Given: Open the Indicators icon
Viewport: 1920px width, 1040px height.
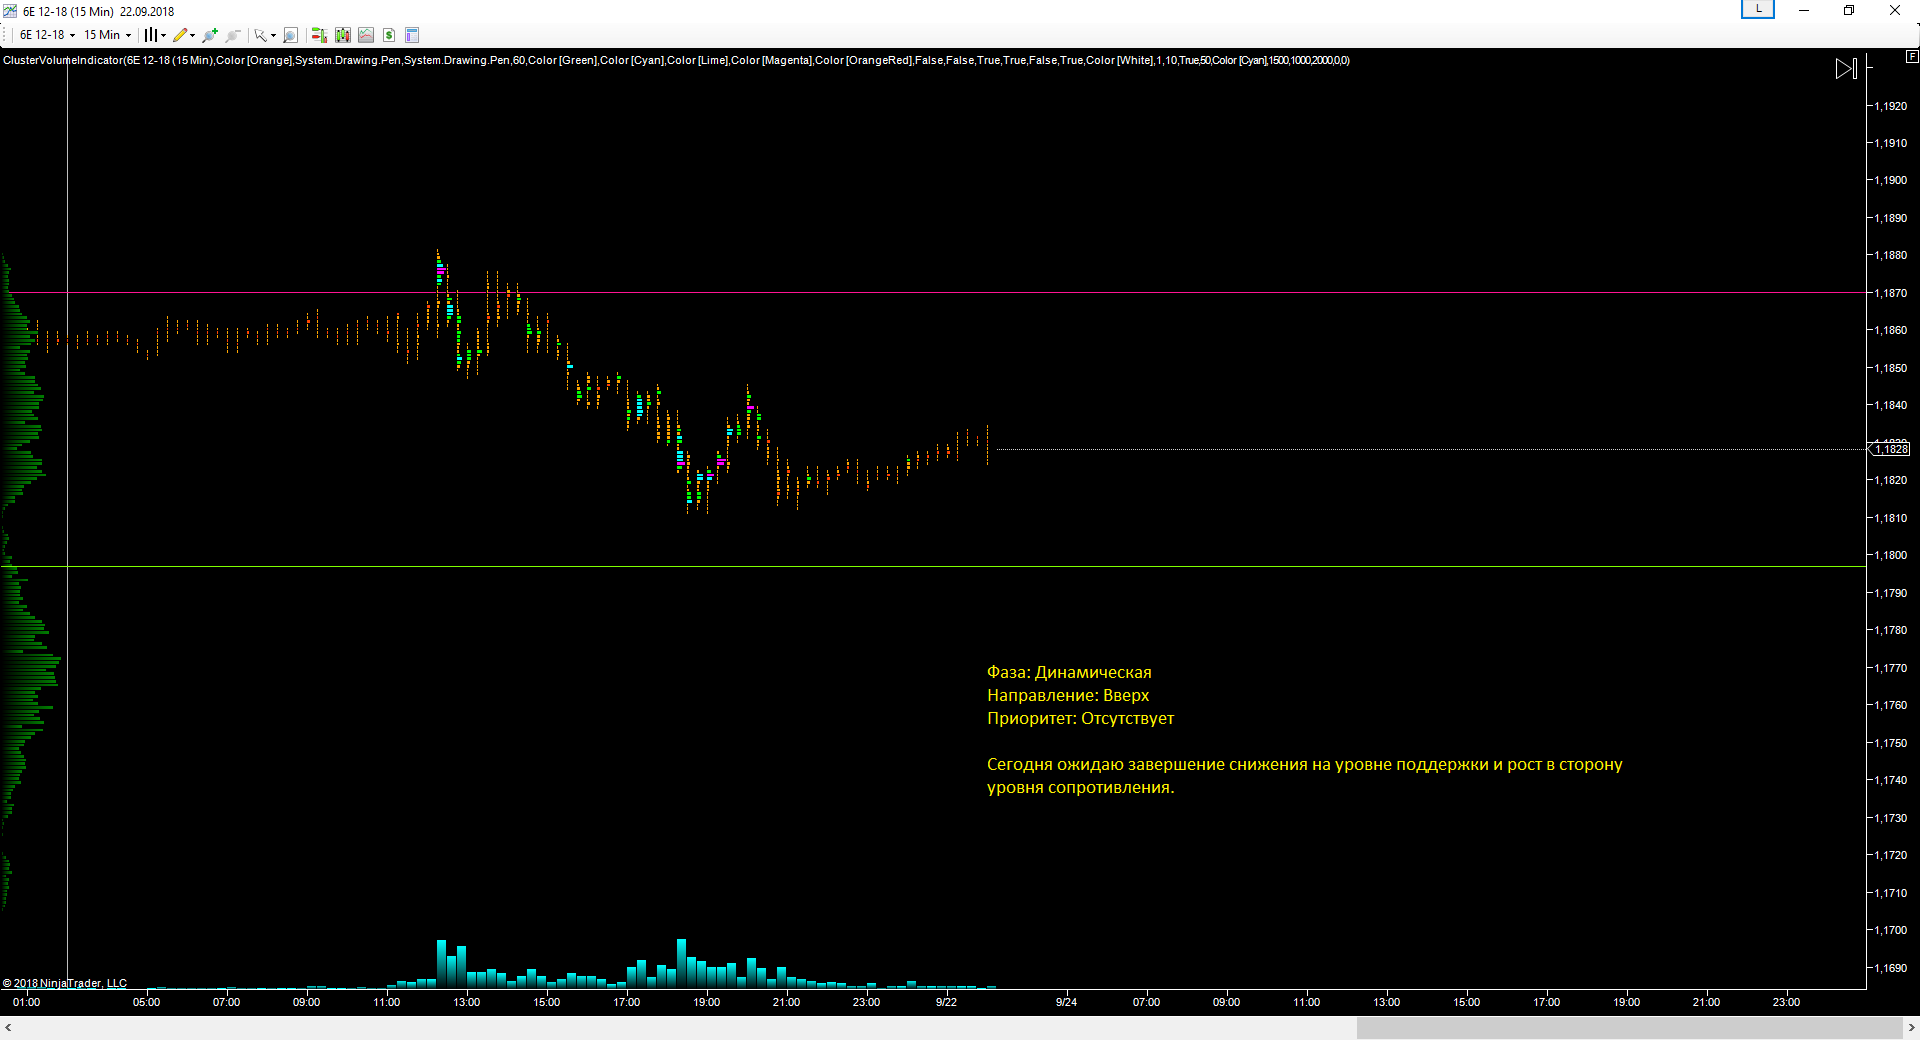Looking at the screenshot, I should click(x=366, y=35).
